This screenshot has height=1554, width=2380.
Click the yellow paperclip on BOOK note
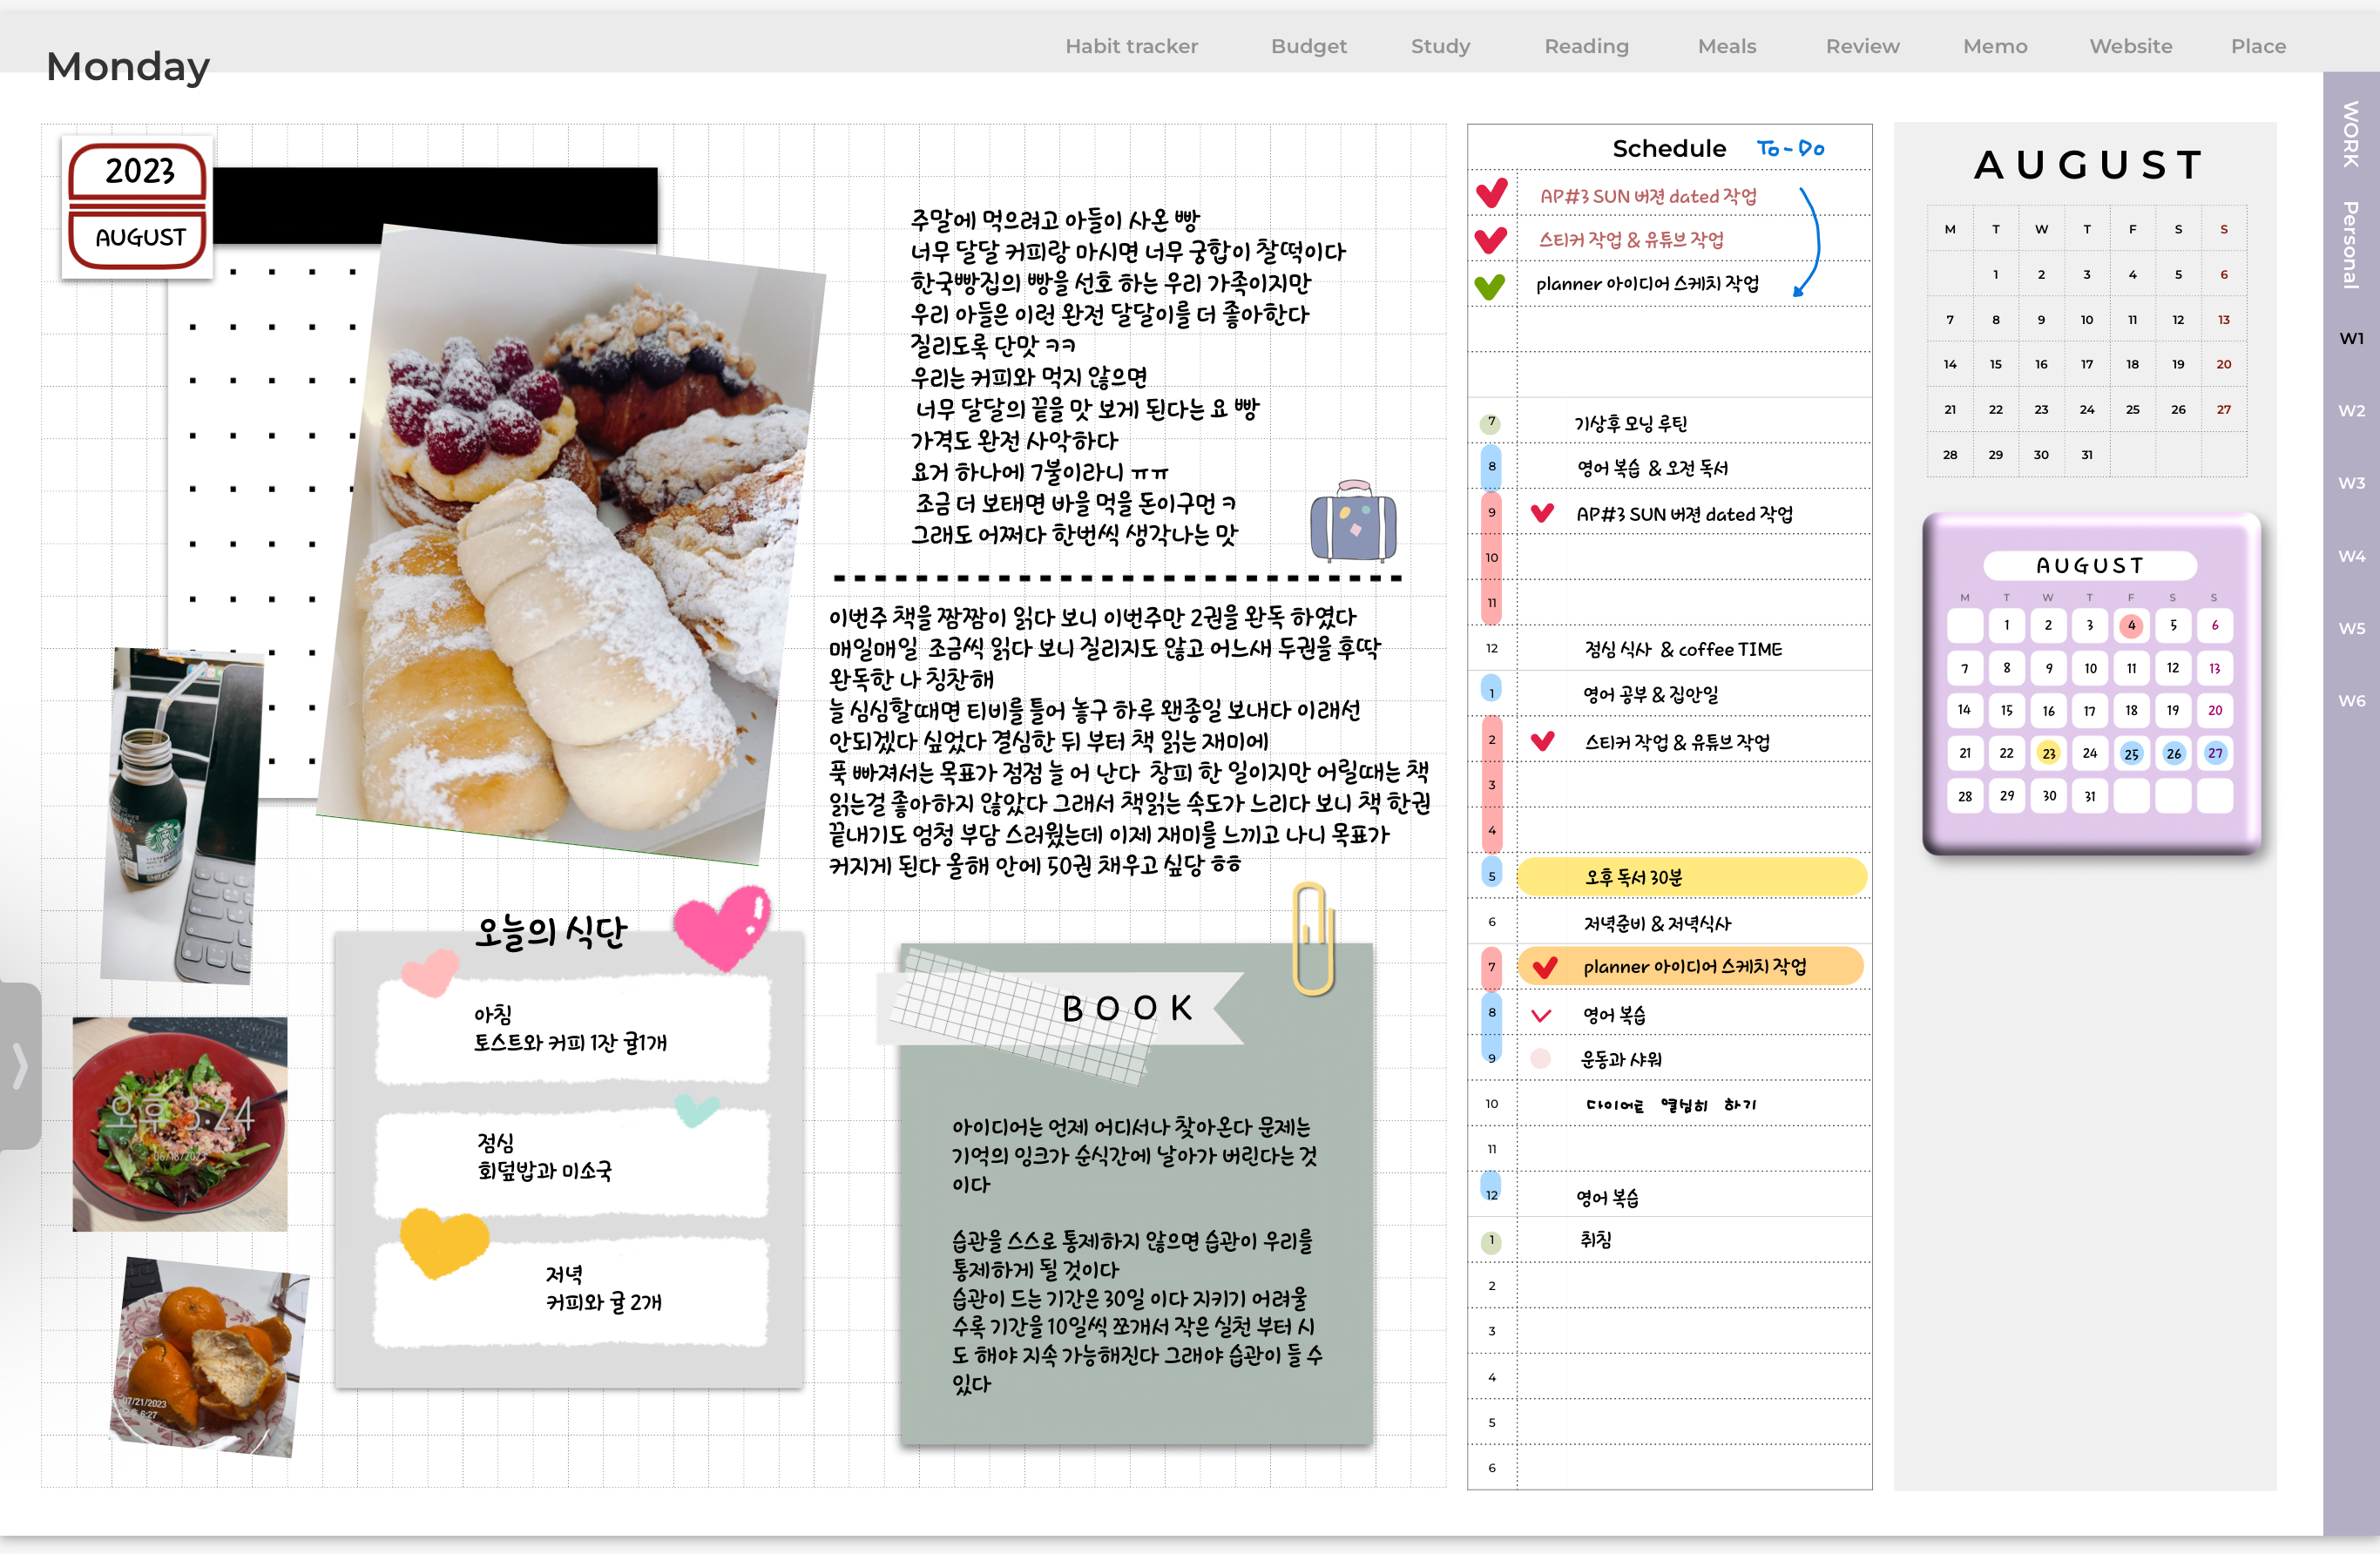[1313, 938]
